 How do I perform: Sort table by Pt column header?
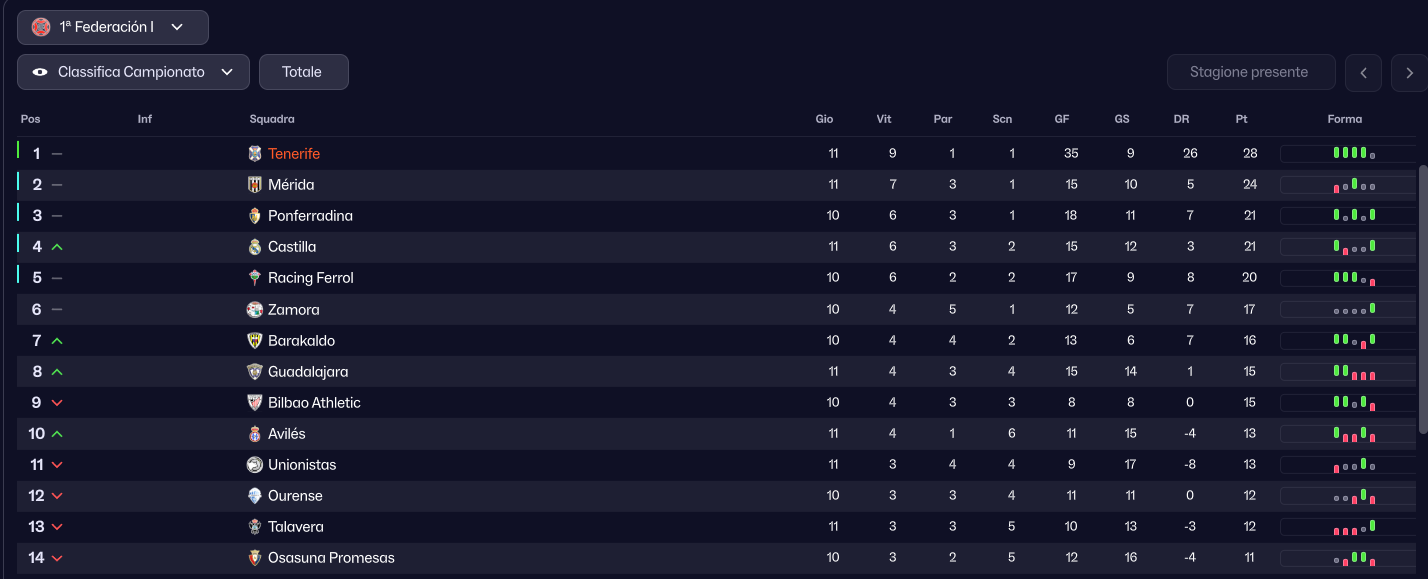[1241, 119]
